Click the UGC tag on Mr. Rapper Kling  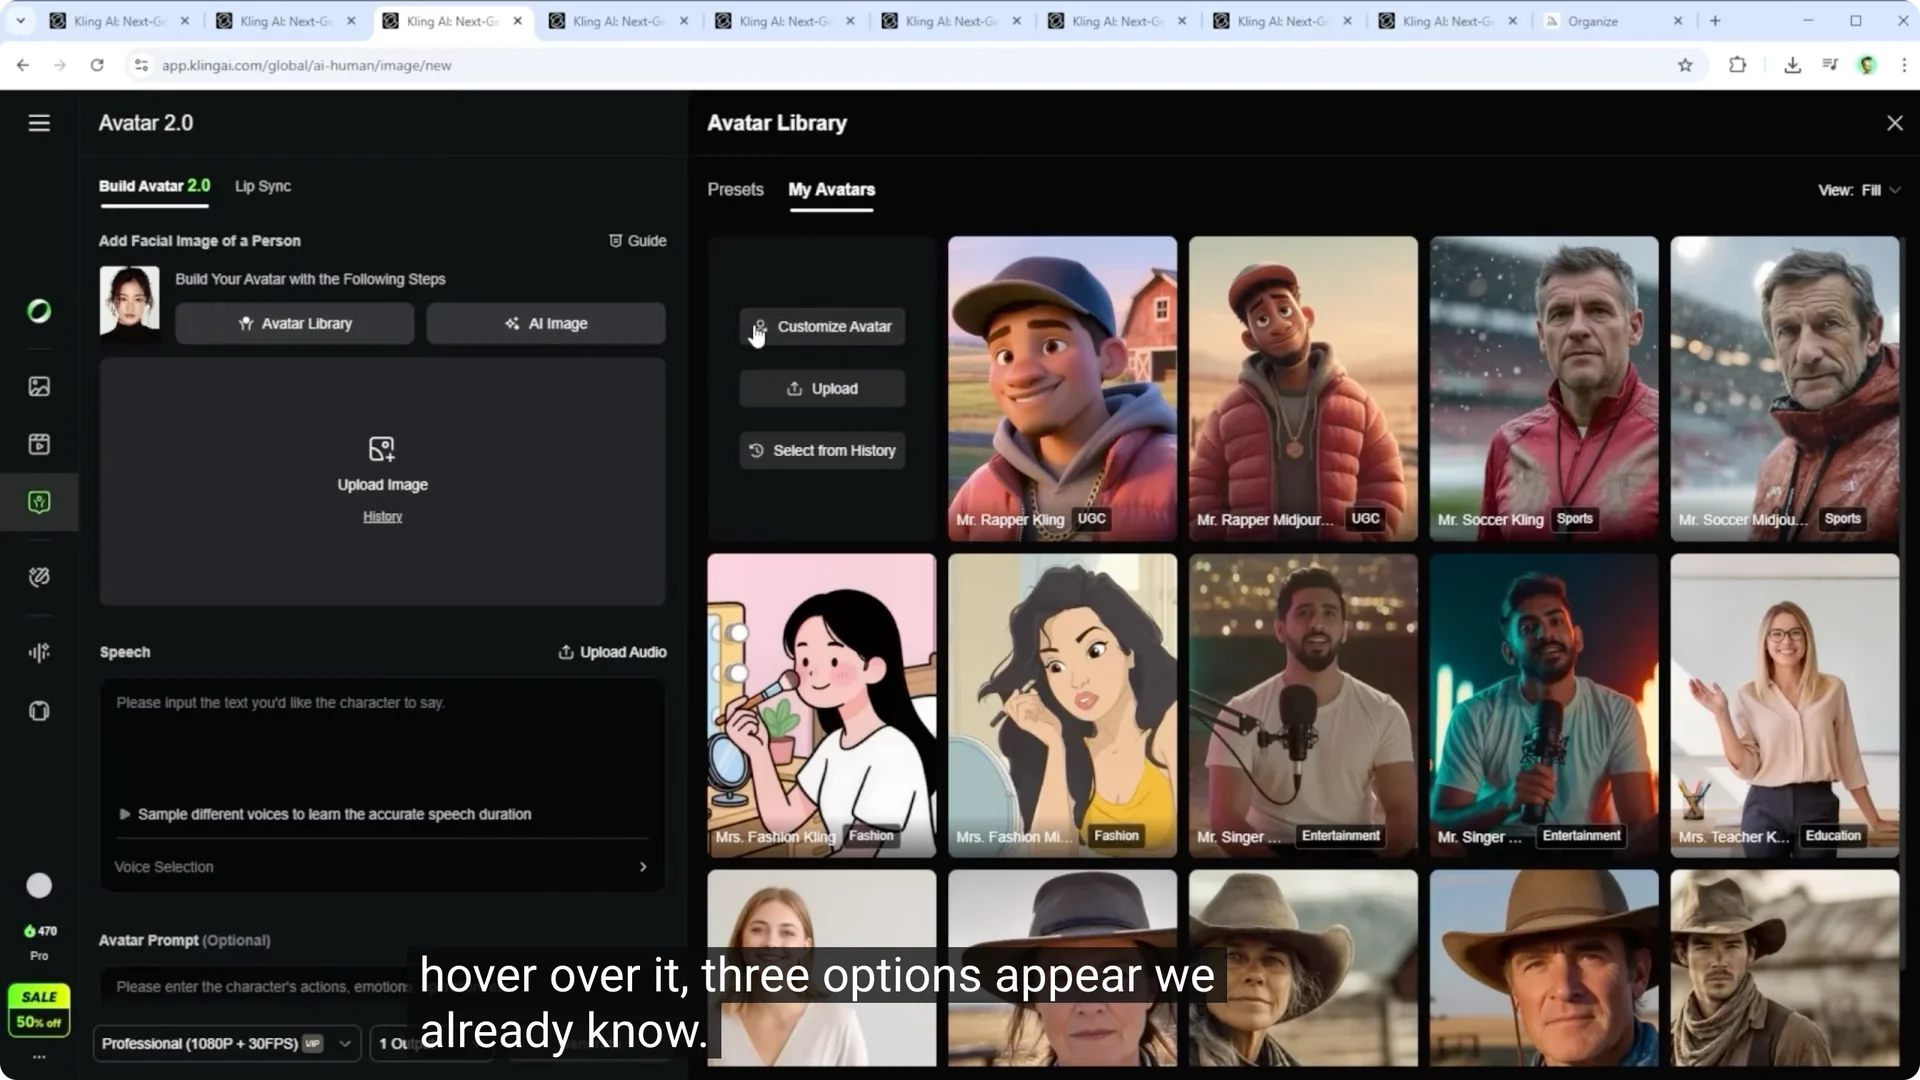1091,518
